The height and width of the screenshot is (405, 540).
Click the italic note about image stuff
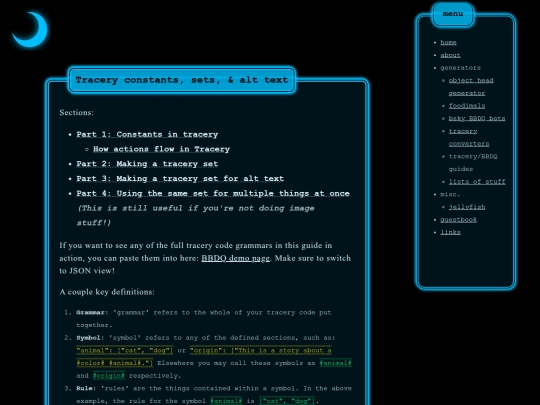pos(196,216)
